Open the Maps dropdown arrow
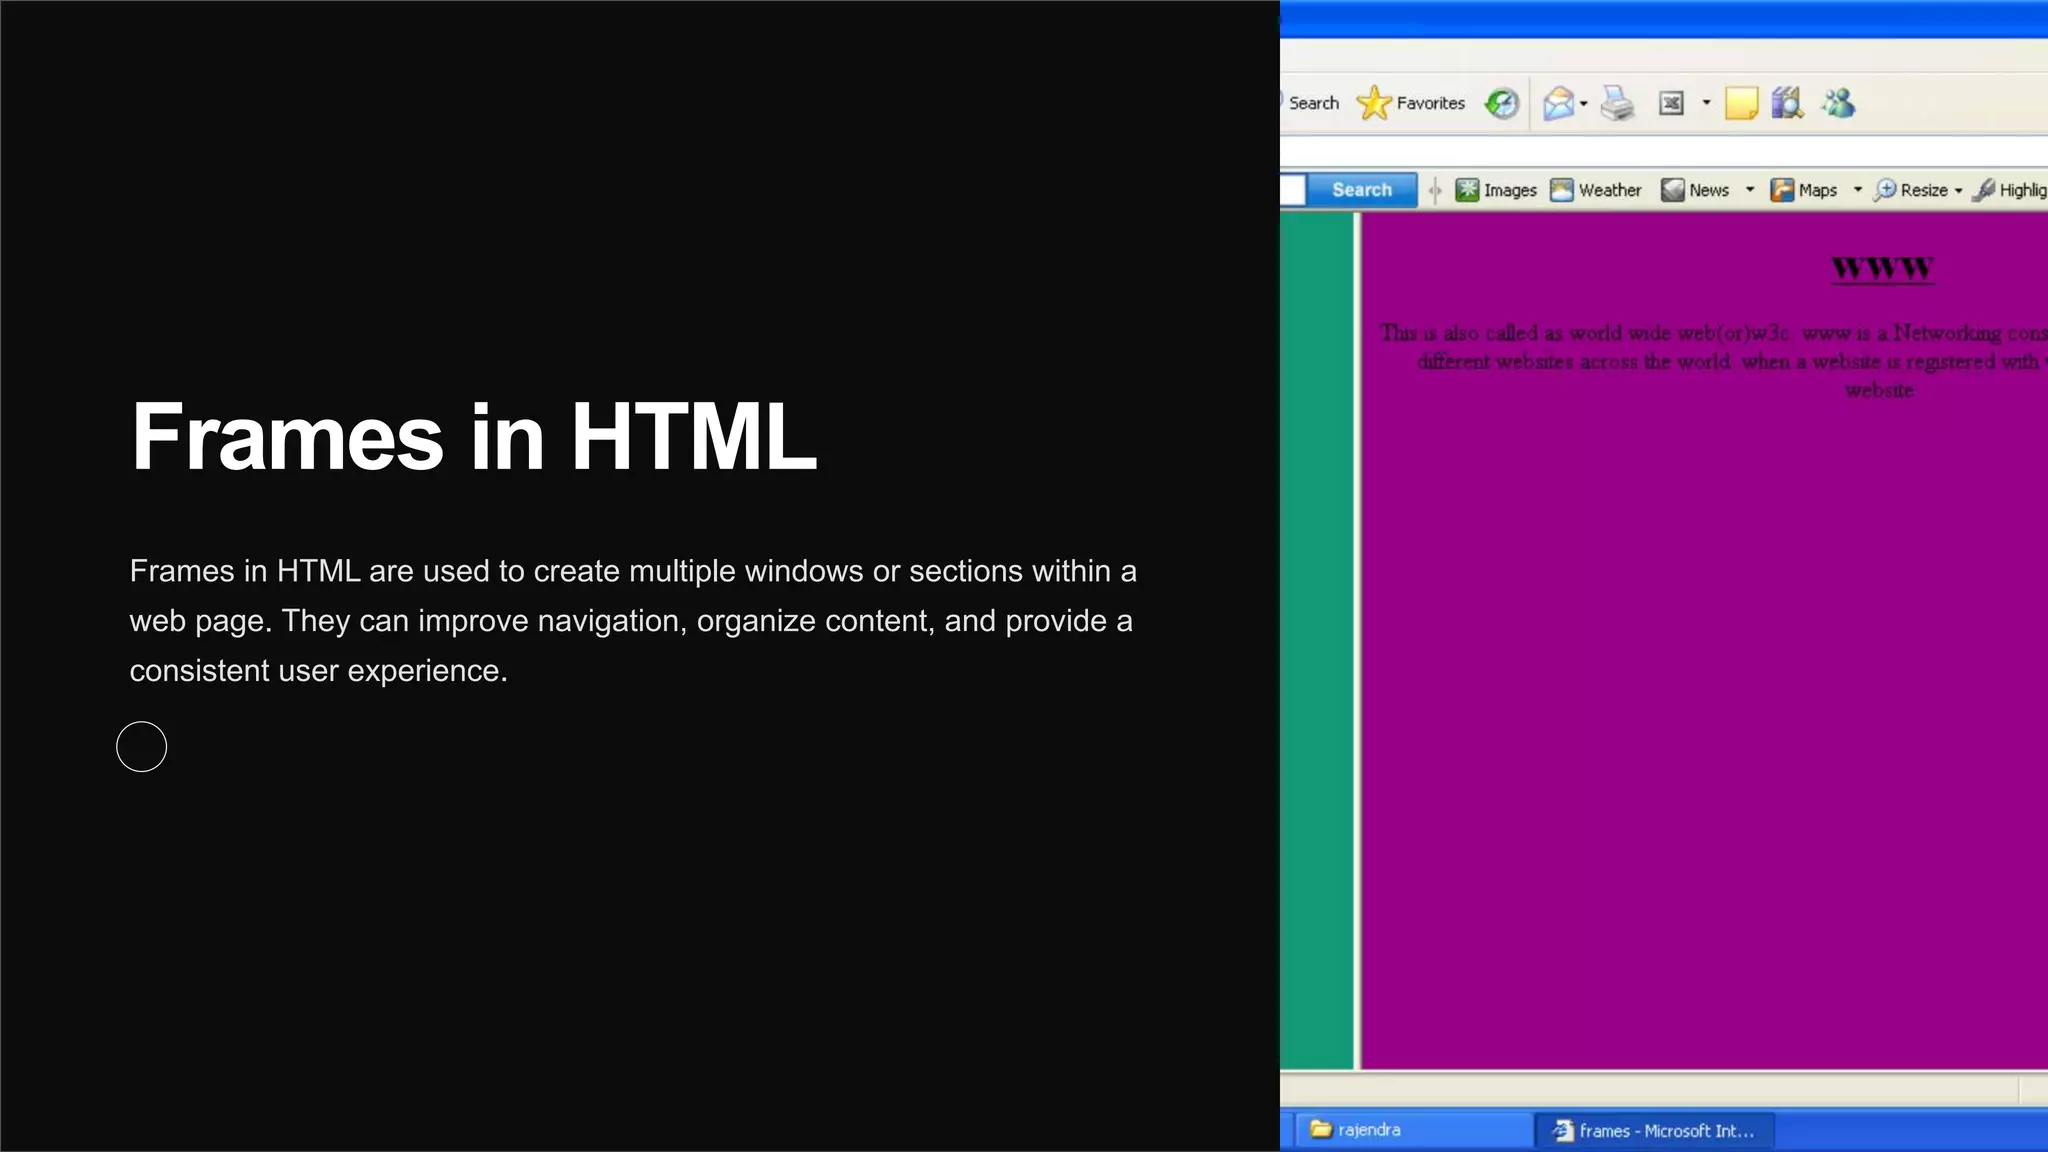This screenshot has width=2048, height=1152. click(1858, 190)
